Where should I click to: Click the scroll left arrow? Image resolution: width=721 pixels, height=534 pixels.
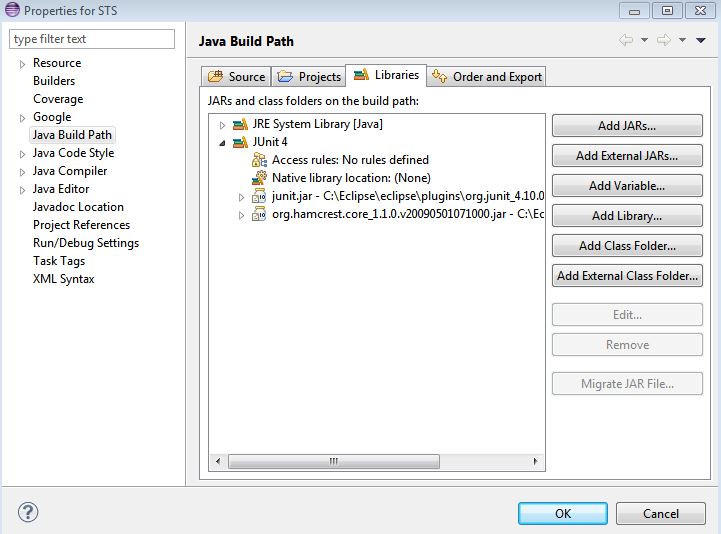click(218, 461)
